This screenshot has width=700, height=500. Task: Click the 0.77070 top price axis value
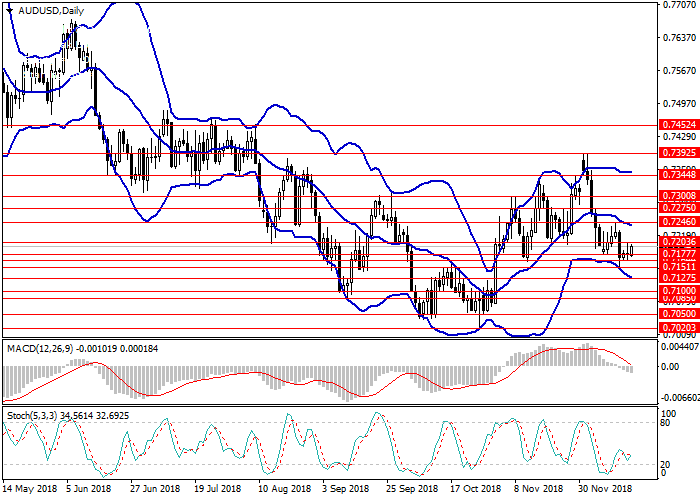(679, 6)
